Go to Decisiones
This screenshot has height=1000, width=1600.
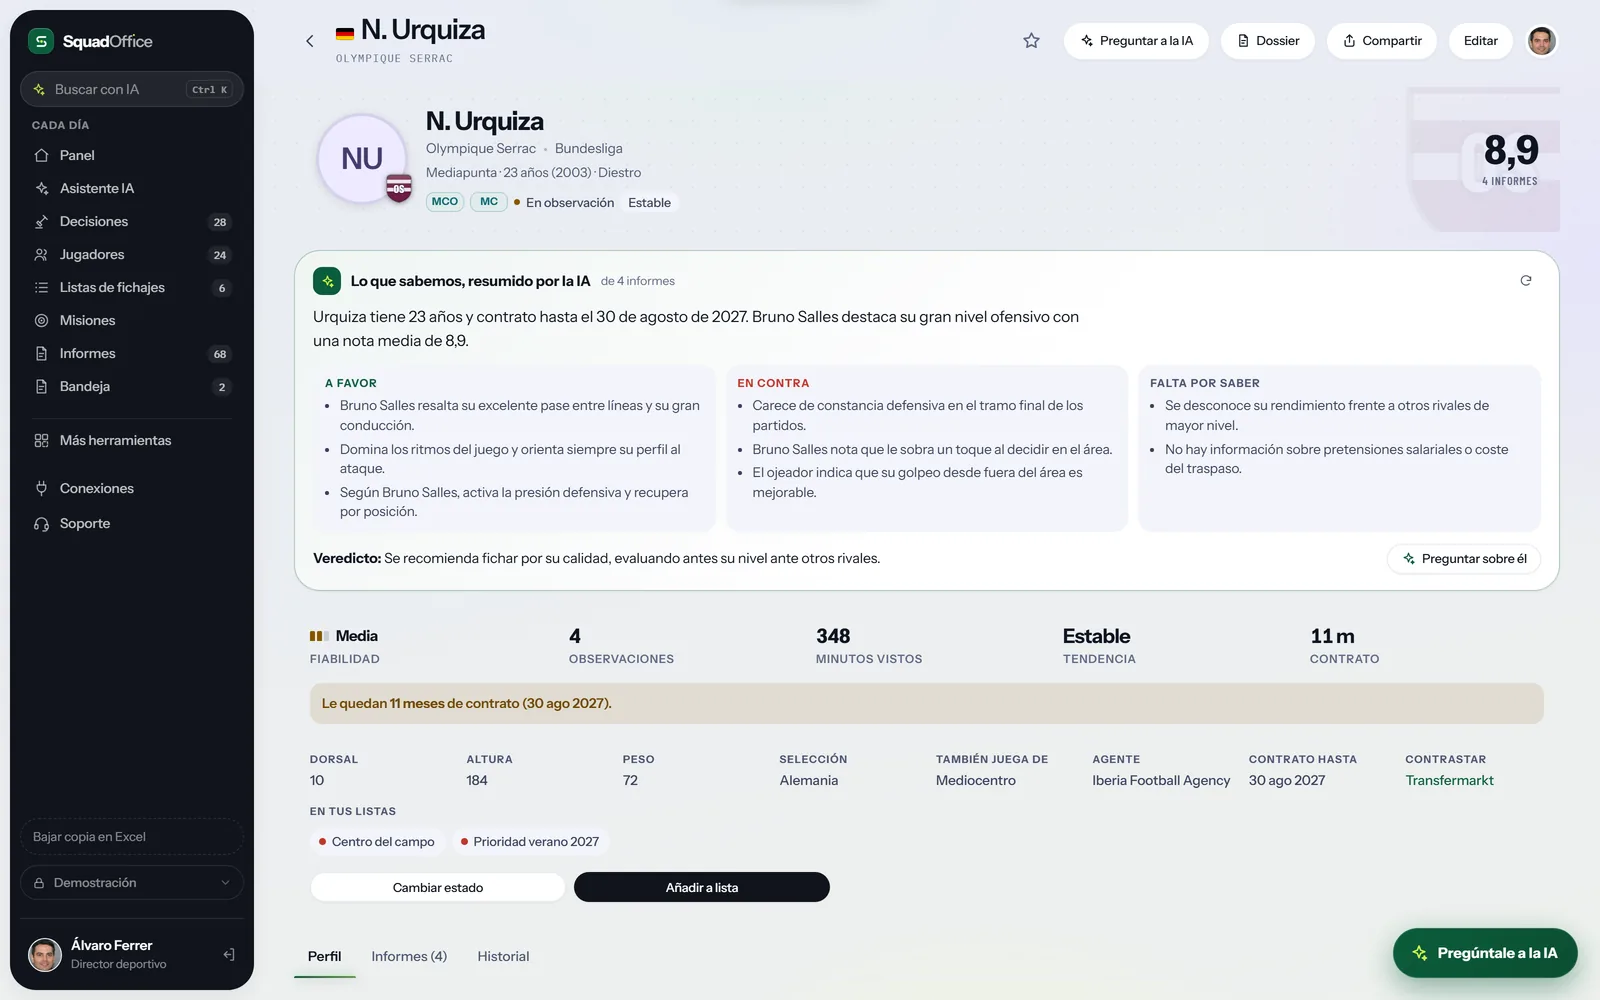pyautogui.click(x=132, y=221)
